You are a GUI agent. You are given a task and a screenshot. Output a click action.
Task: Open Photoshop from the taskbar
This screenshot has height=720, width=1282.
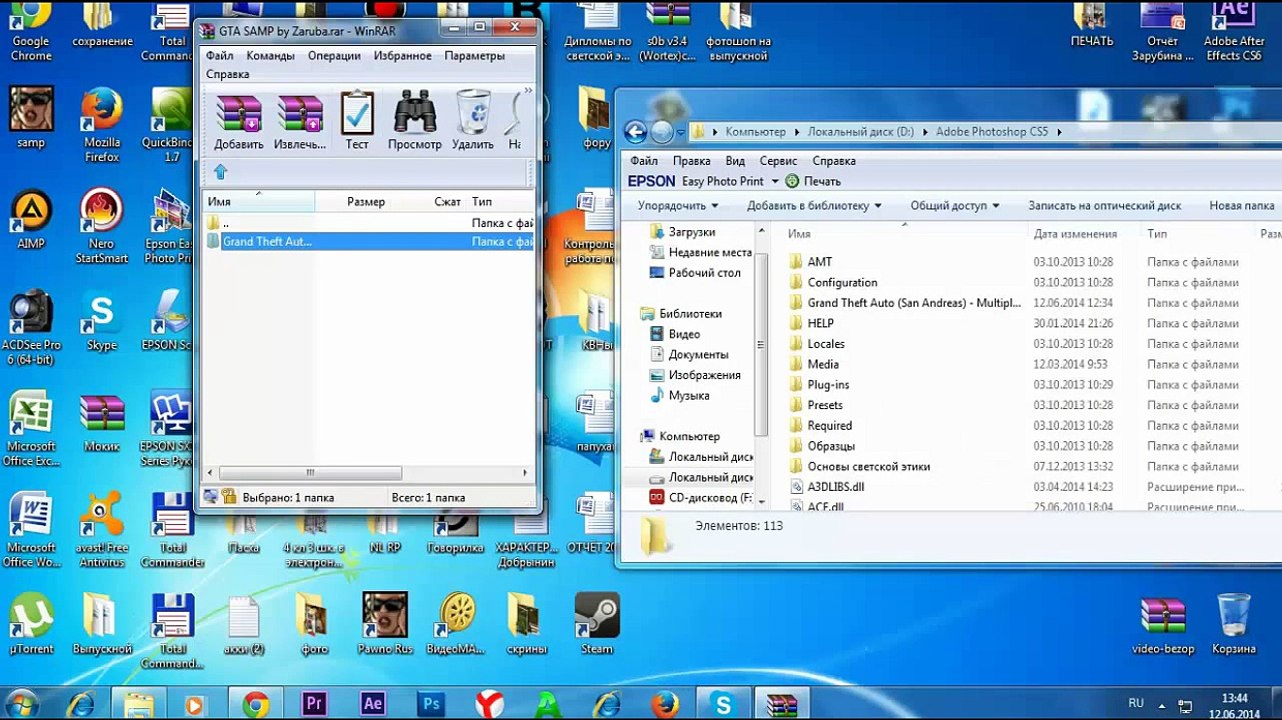(x=431, y=704)
